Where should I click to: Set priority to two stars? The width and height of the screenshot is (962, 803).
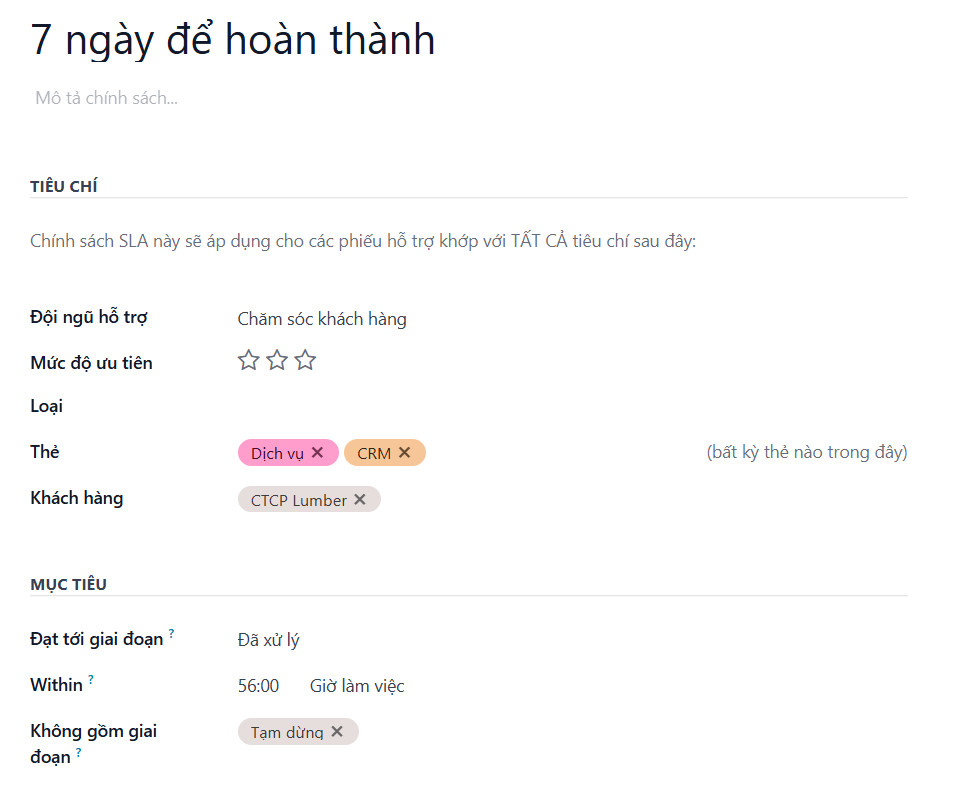click(277, 361)
